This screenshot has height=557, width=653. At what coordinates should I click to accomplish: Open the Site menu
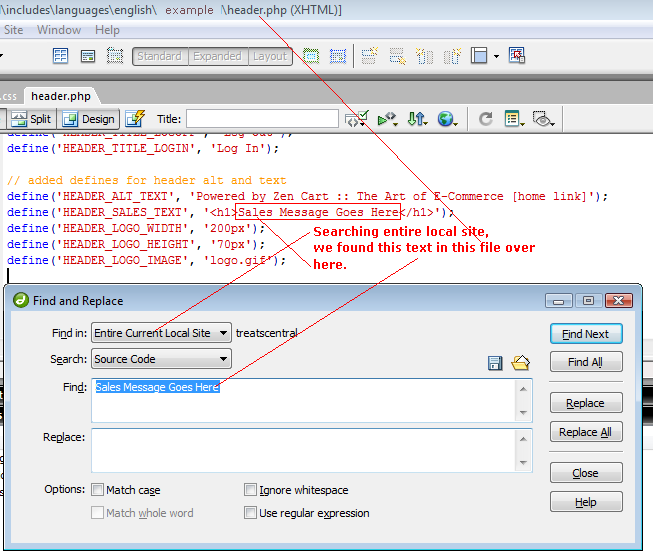(13, 30)
